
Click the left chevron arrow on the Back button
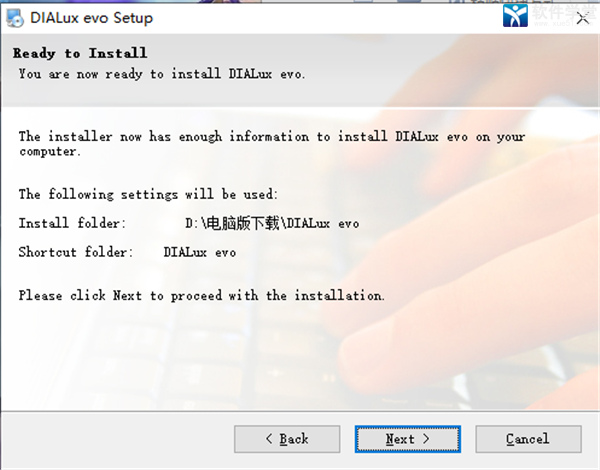(269, 439)
